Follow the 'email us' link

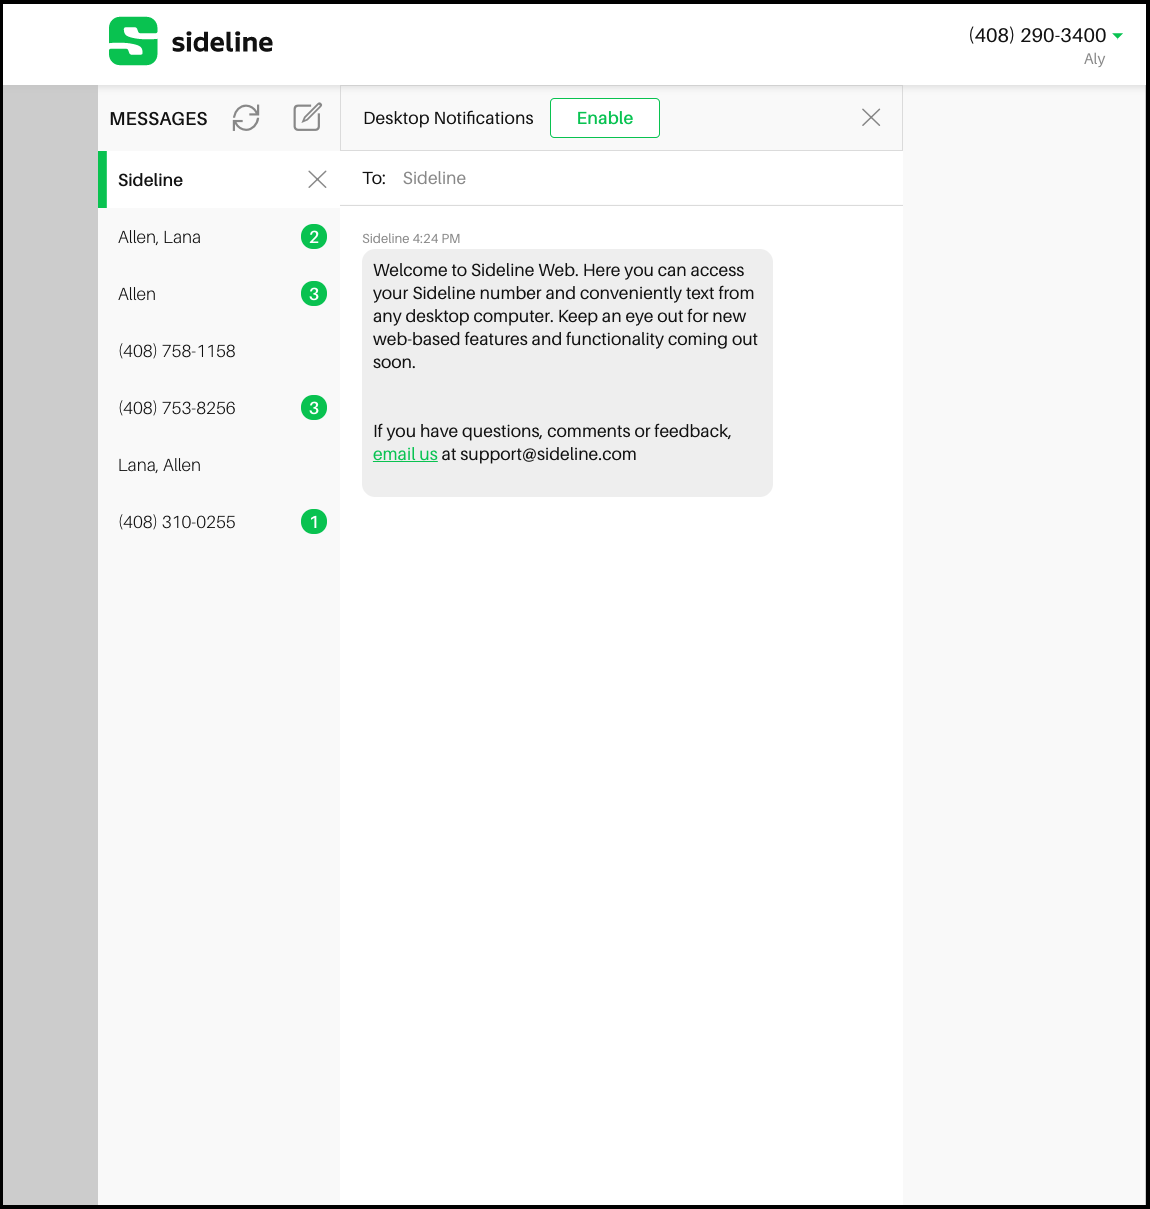click(405, 454)
